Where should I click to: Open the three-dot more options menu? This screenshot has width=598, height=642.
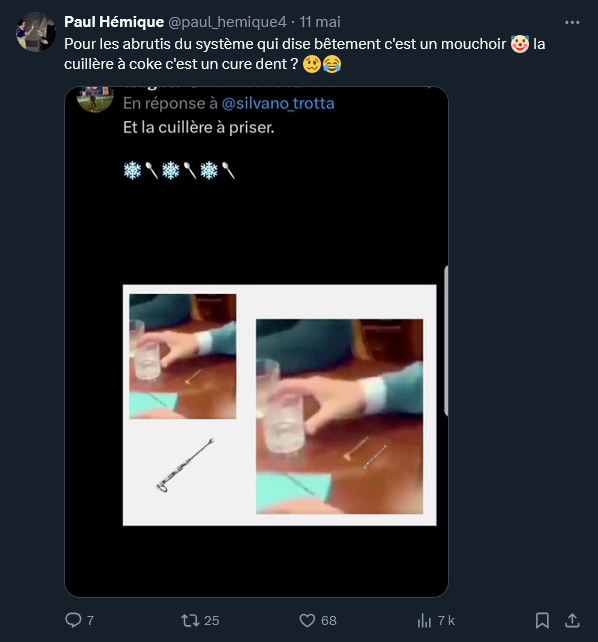coord(572,22)
